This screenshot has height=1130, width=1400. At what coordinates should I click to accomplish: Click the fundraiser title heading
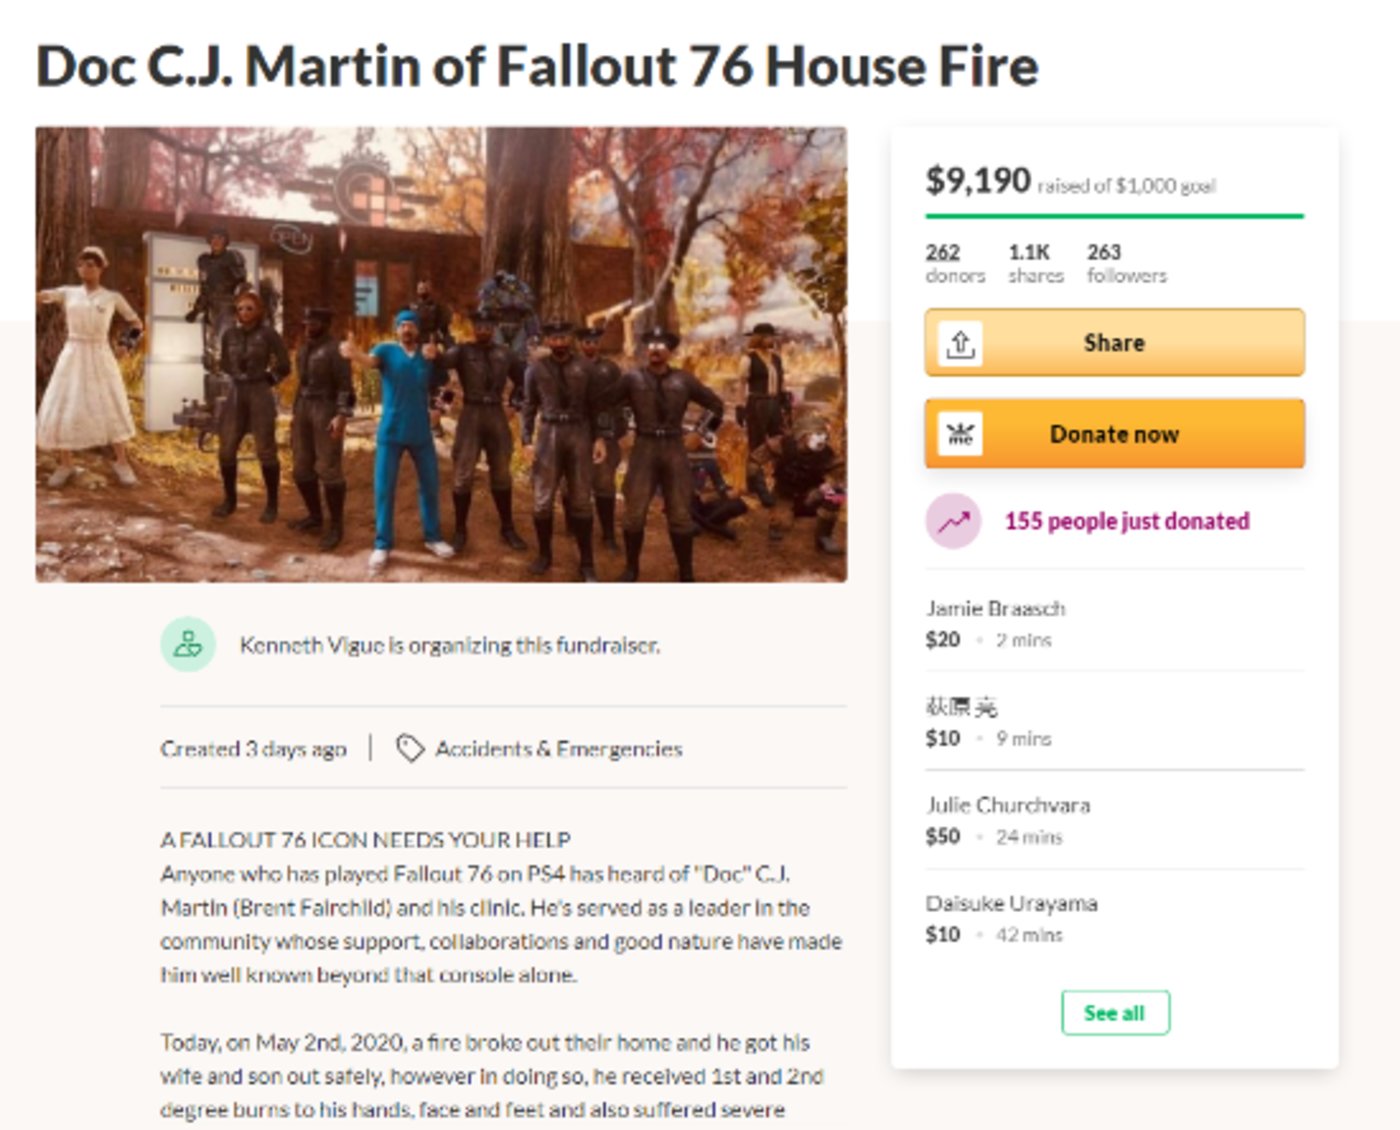[x=537, y=66]
